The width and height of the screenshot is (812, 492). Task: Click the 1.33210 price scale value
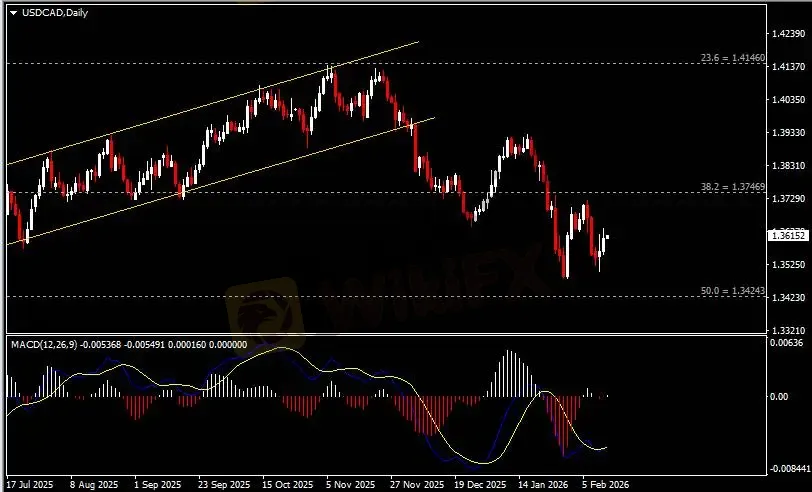tap(788, 330)
